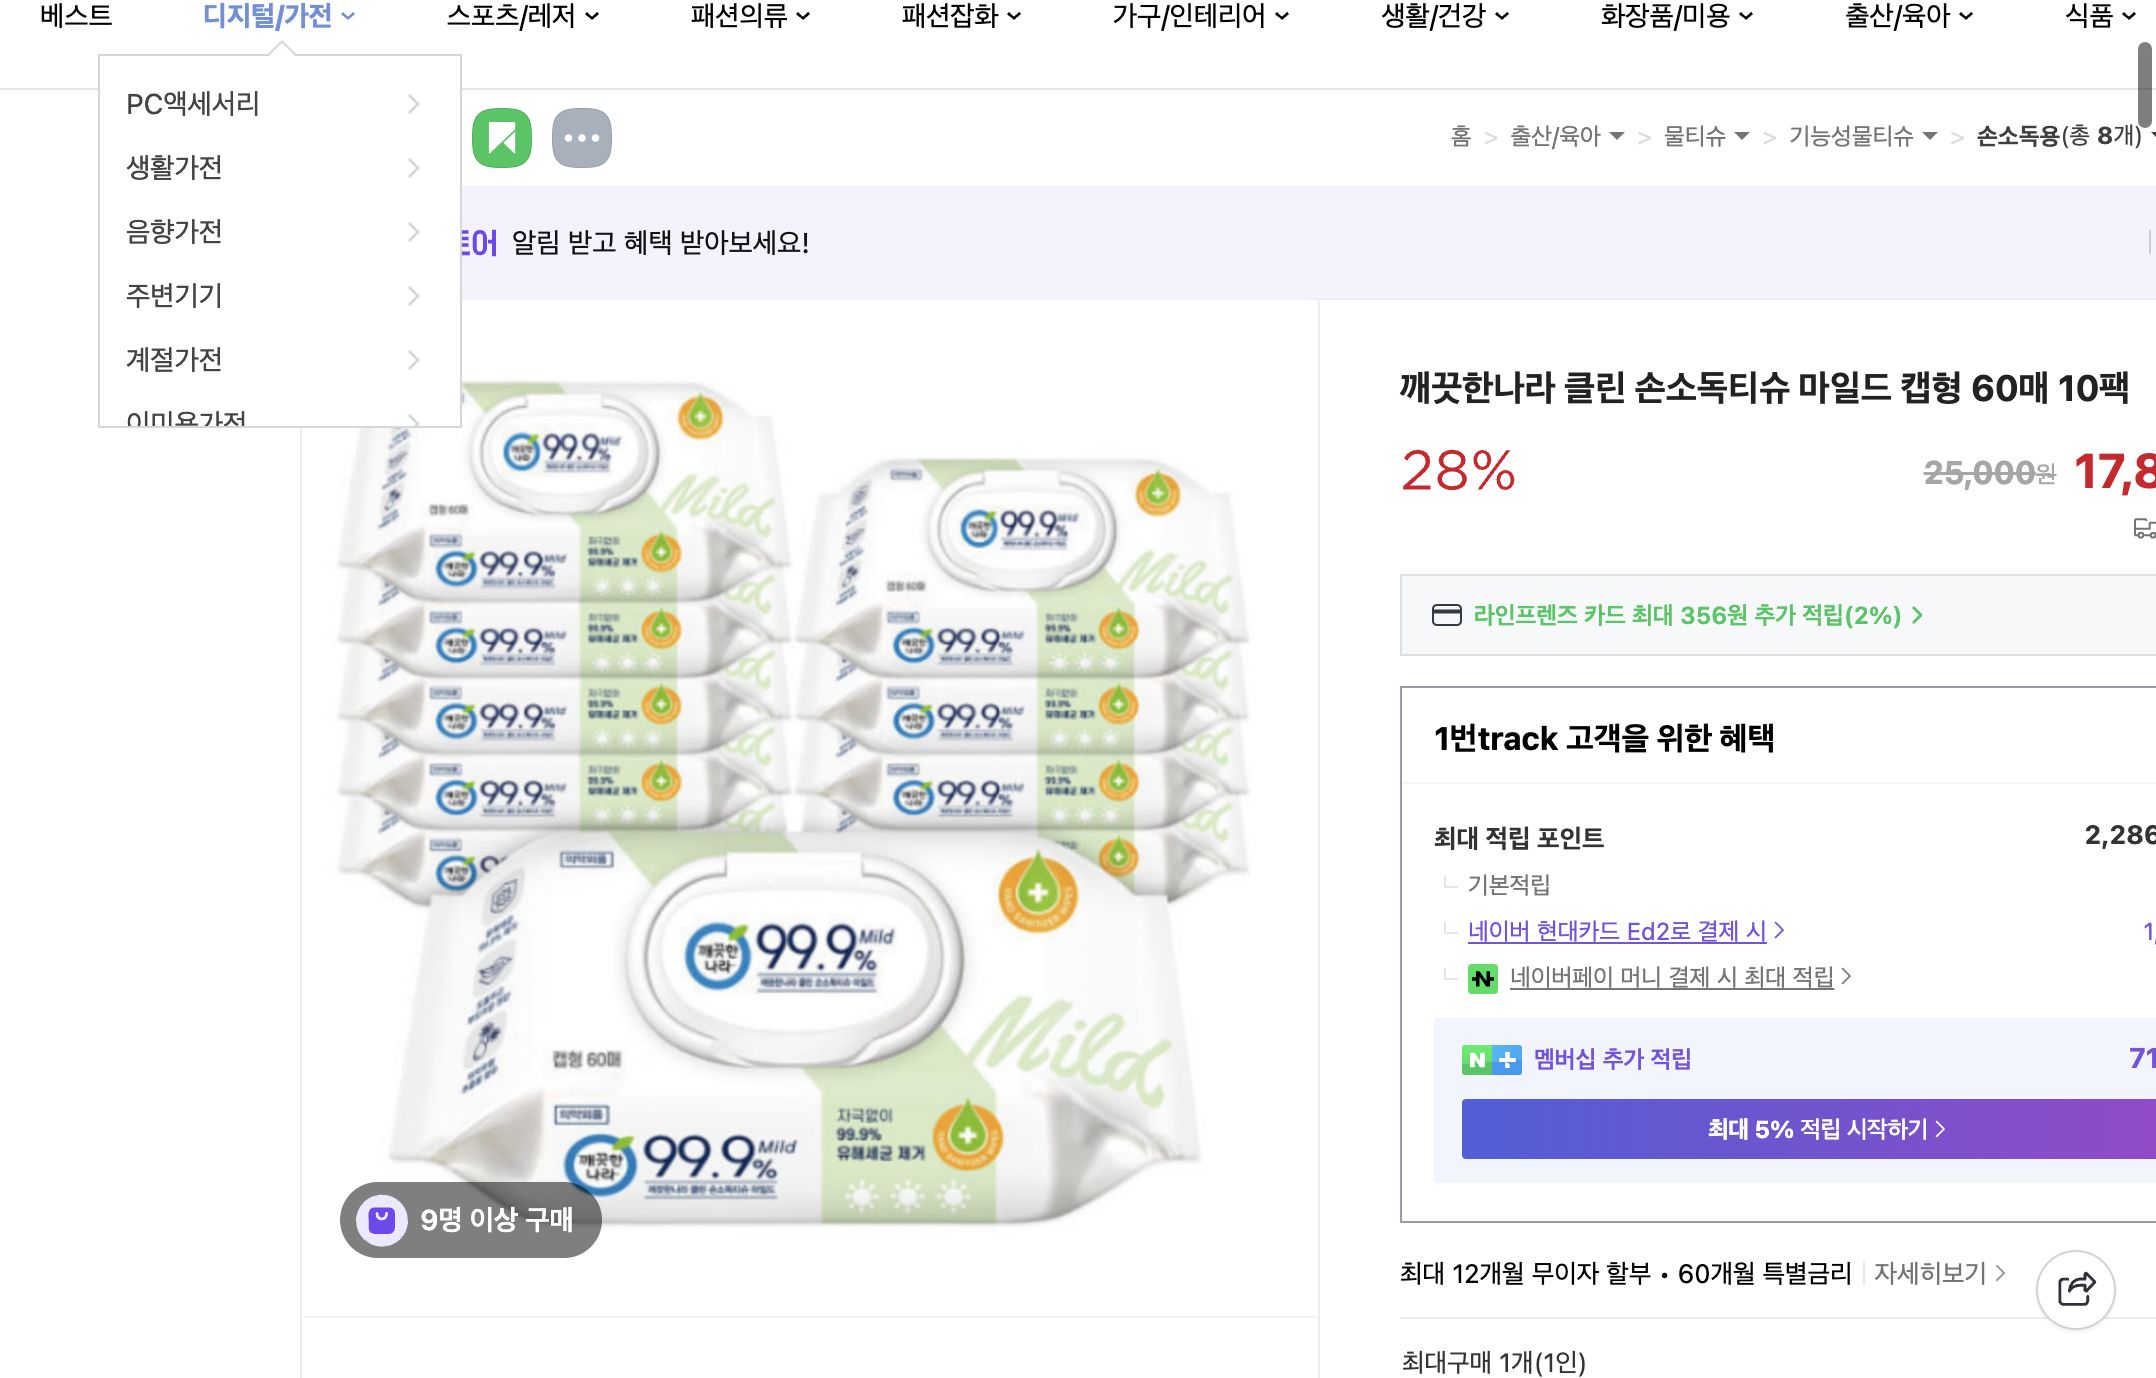Open the more options (...) icon
This screenshot has width=2156, height=1378.
(581, 137)
